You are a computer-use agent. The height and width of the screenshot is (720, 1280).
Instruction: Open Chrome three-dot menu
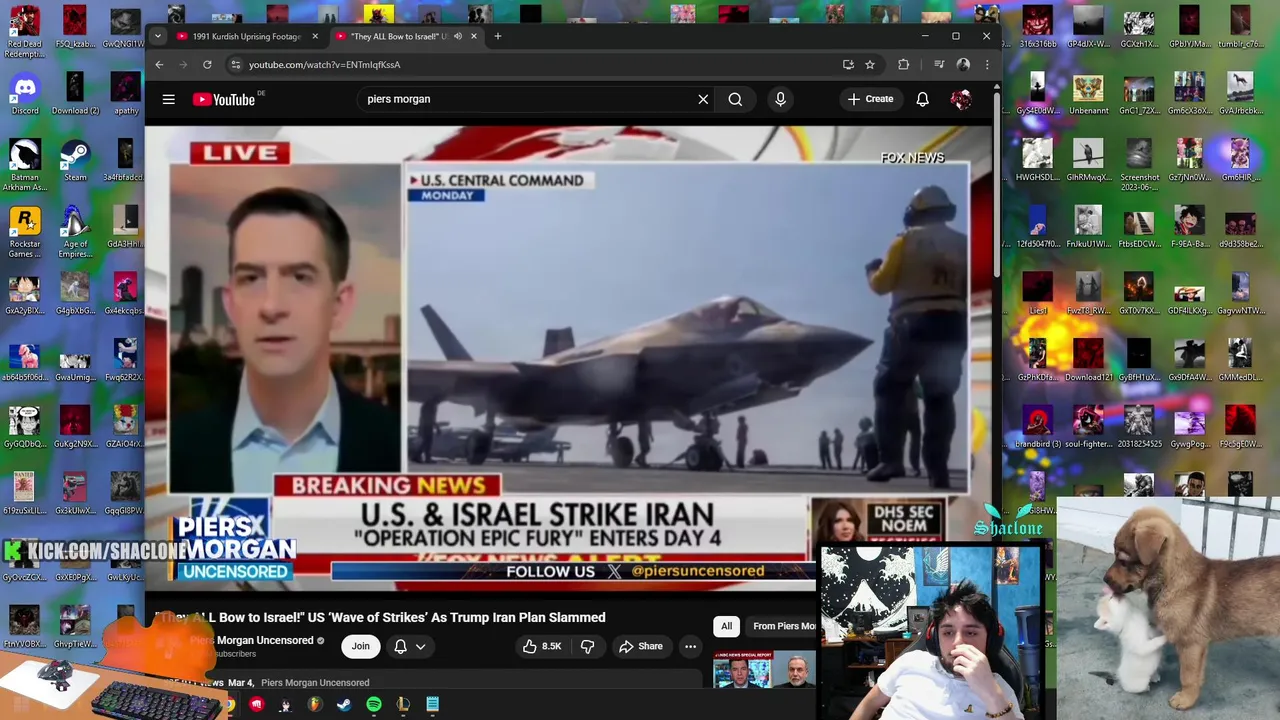pyautogui.click(x=987, y=64)
